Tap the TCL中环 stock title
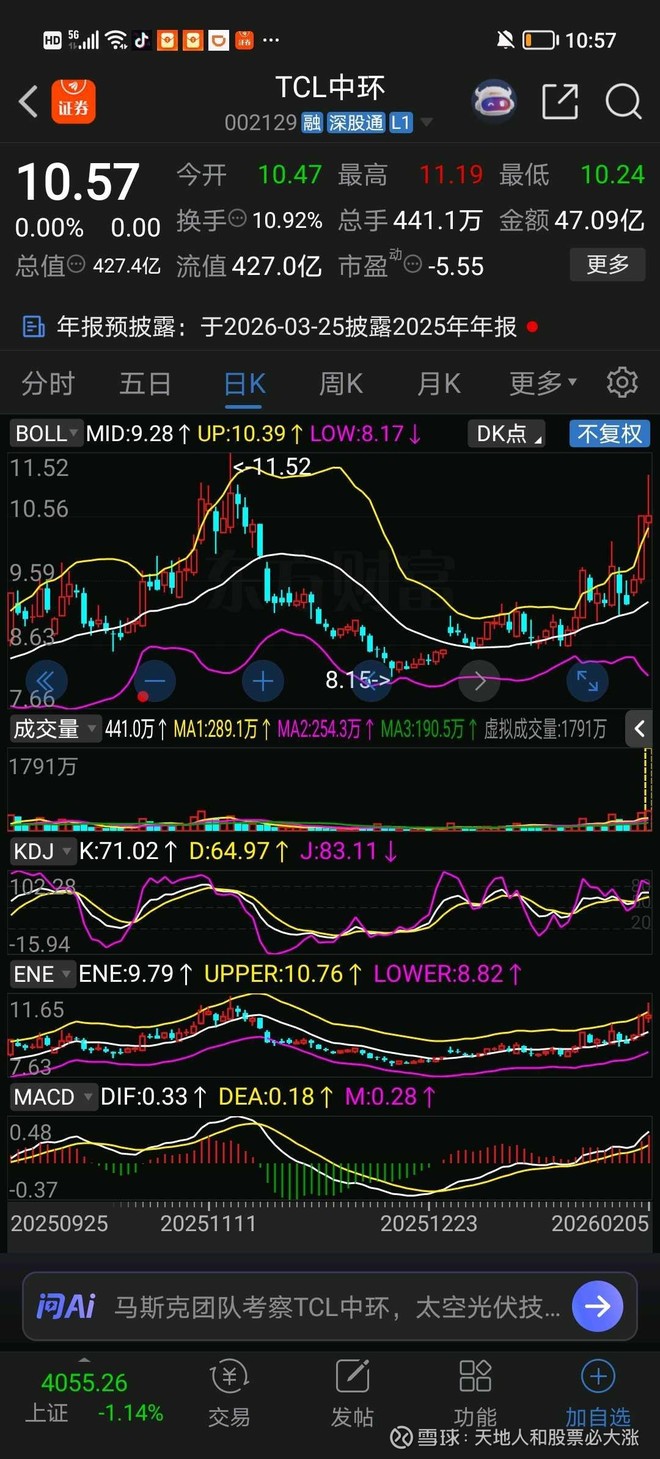660x1459 pixels. 330,88
